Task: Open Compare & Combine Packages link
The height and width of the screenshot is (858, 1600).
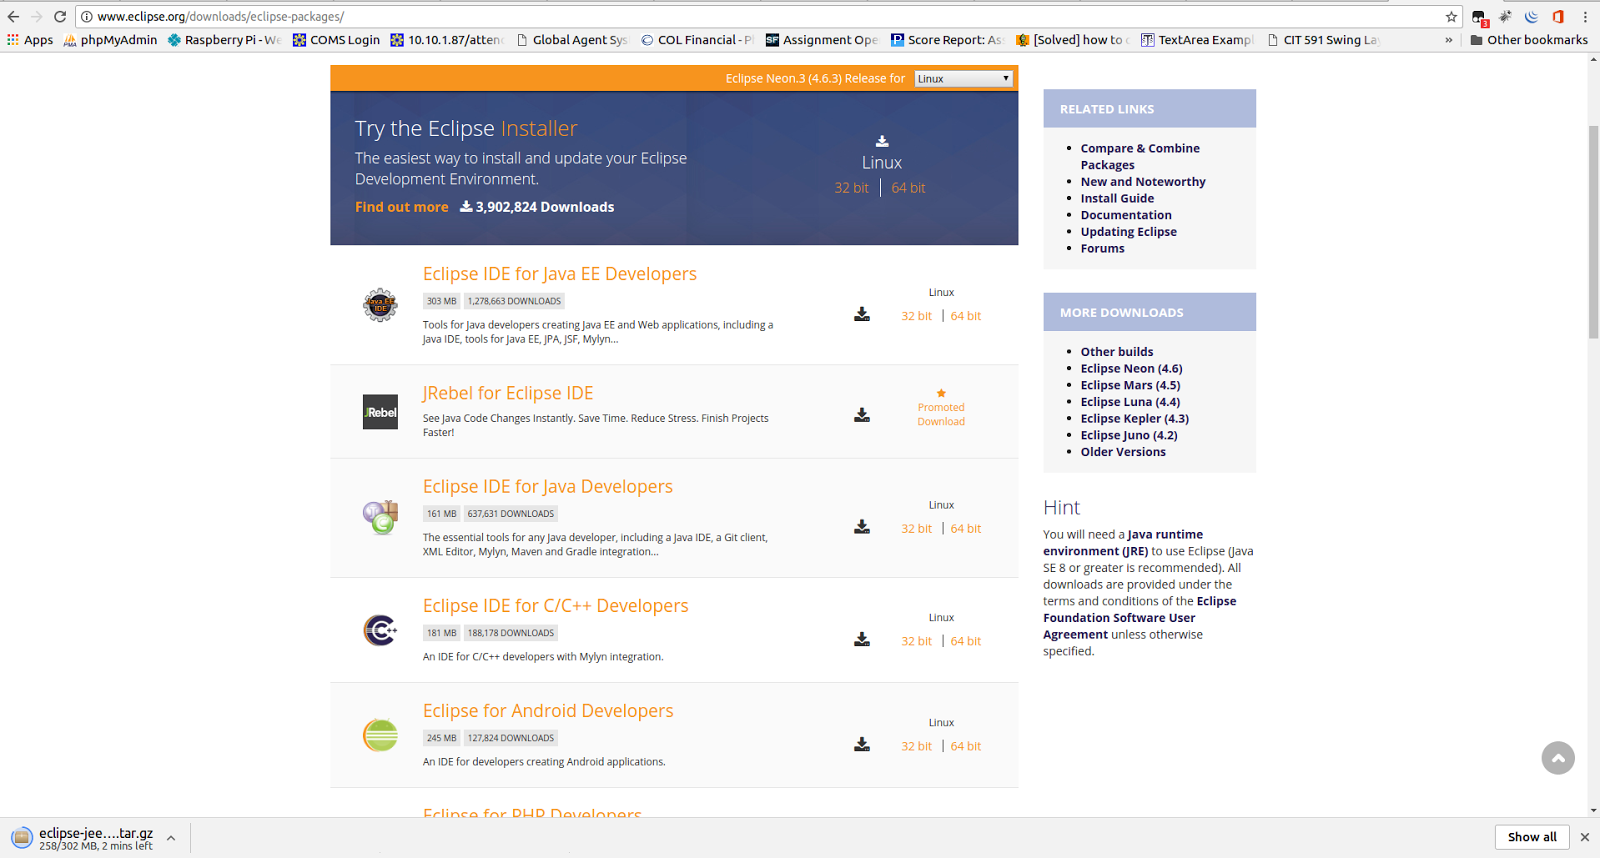Action: (1140, 157)
